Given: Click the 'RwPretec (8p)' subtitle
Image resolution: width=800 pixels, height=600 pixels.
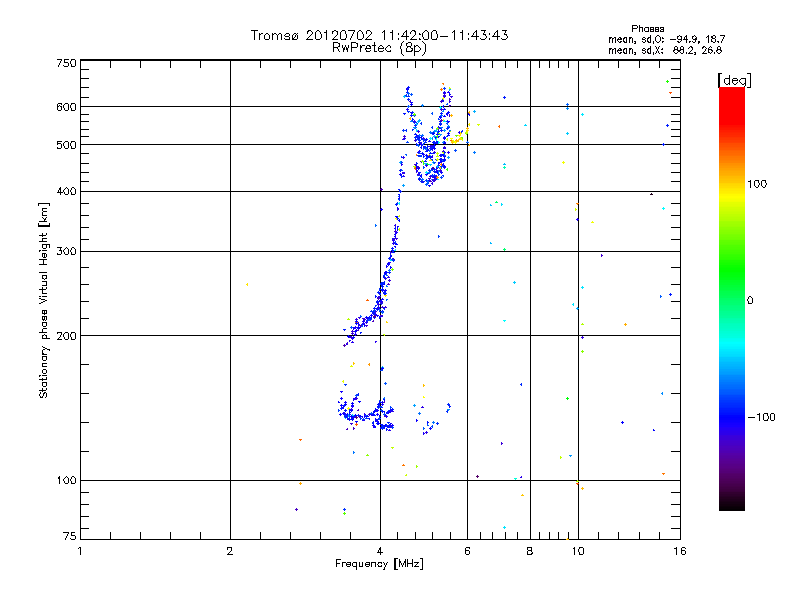Looking at the screenshot, I should (x=379, y=48).
